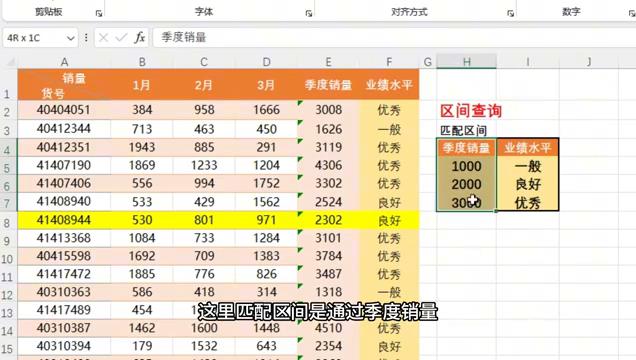
Task: Select column I header
Action: coord(528,62)
